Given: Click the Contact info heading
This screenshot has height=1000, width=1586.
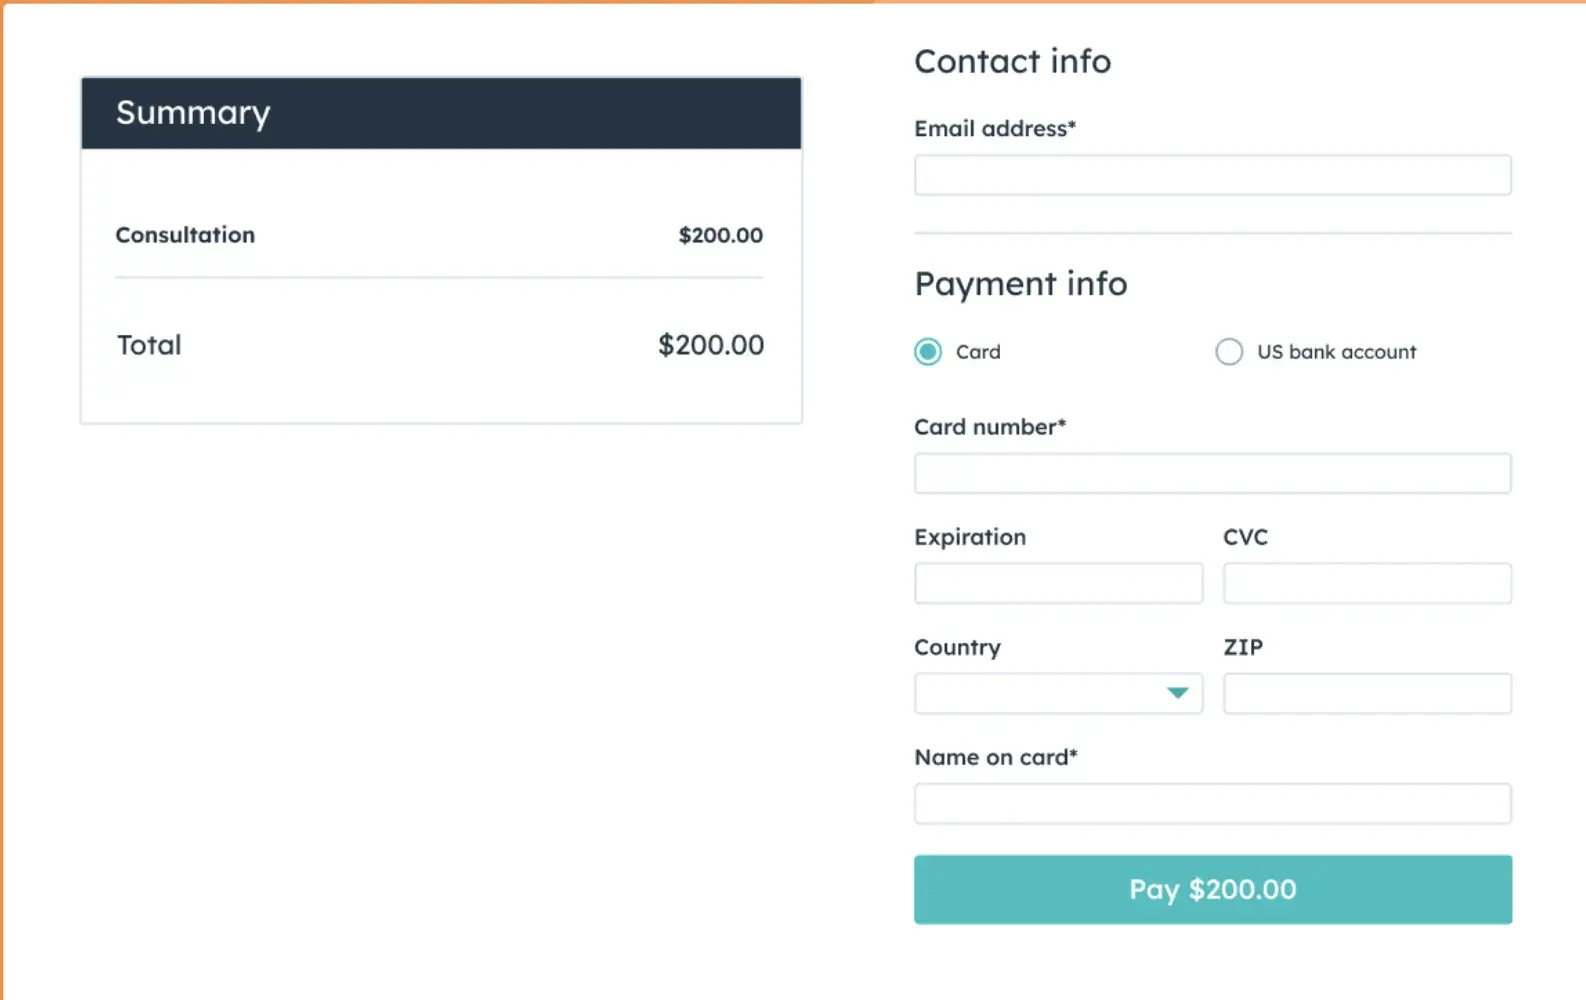Looking at the screenshot, I should point(1012,62).
